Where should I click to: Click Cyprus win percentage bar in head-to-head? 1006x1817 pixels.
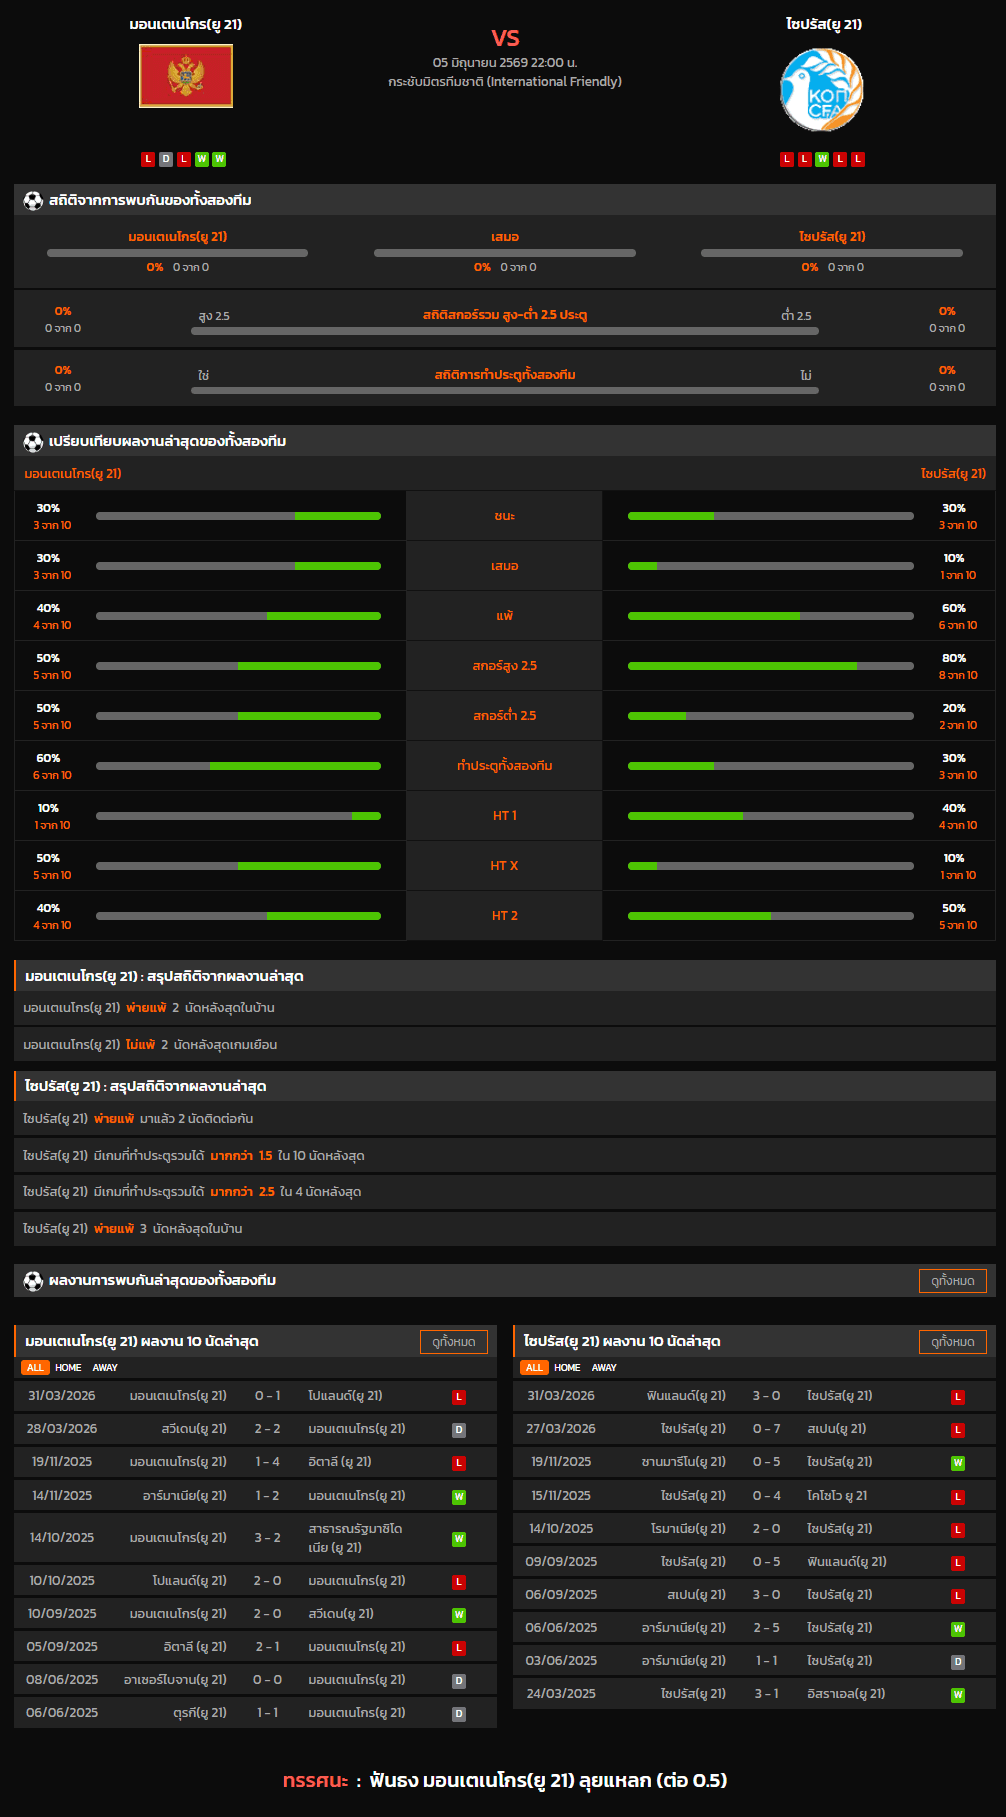click(x=832, y=253)
